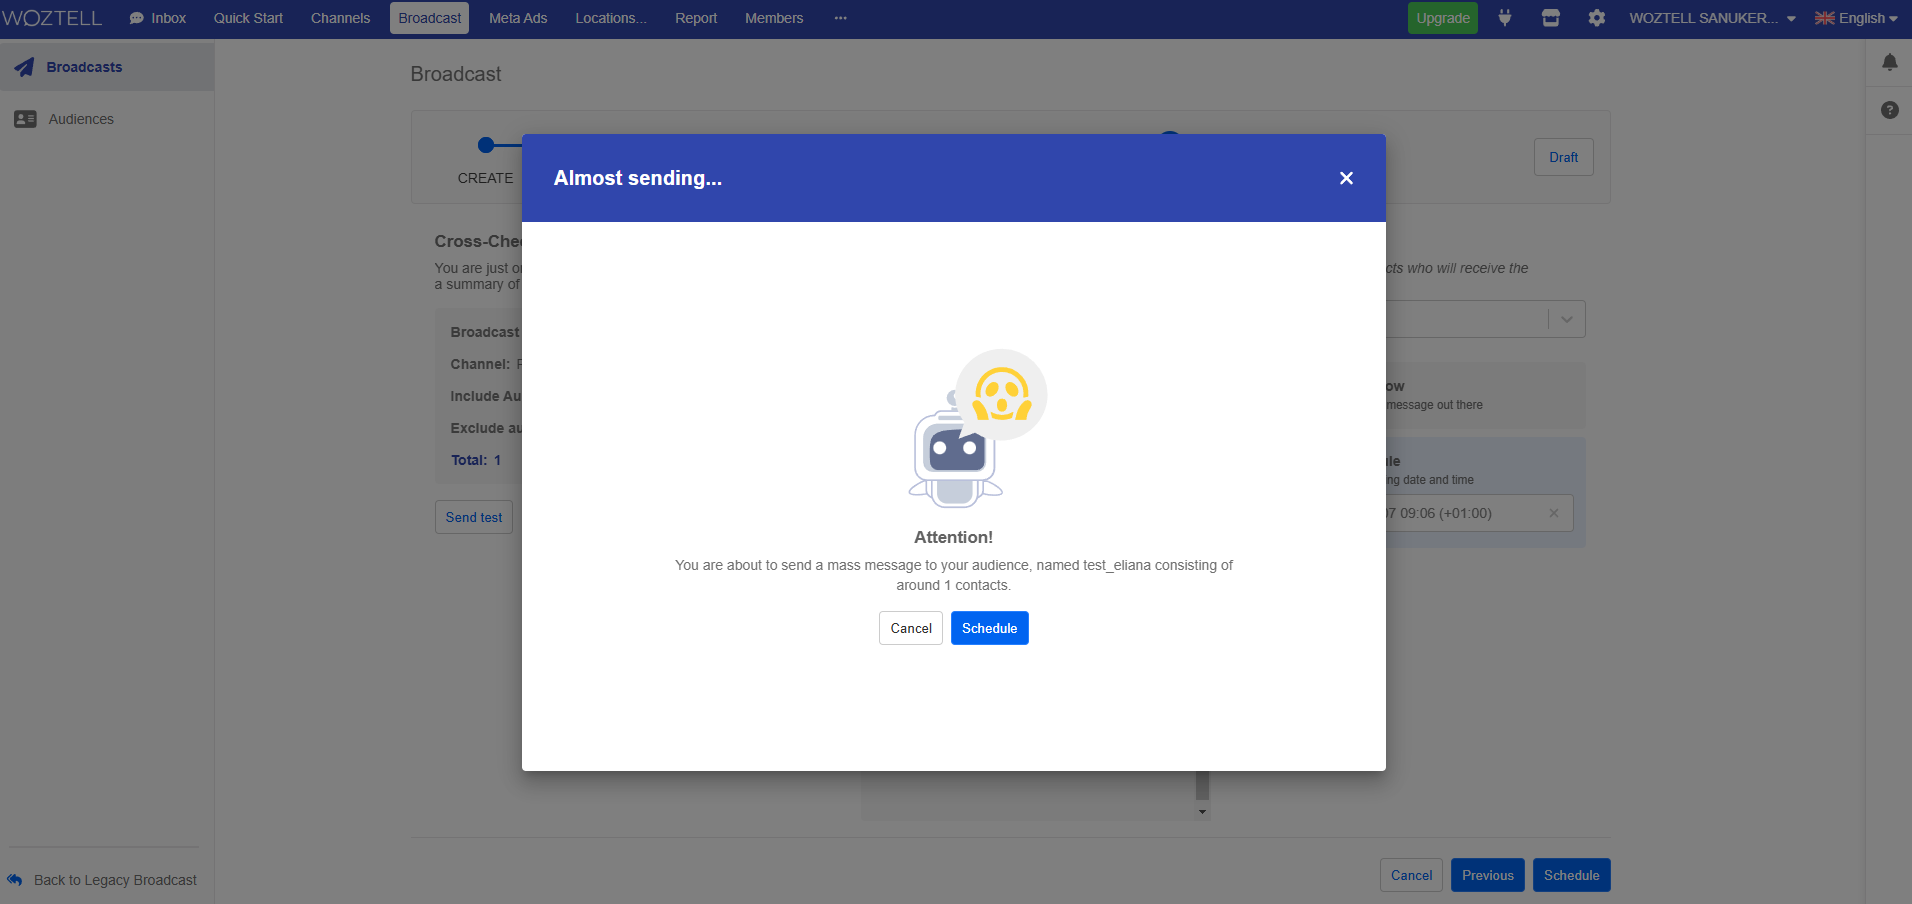
Task: Click the Report navigation item
Action: click(696, 18)
